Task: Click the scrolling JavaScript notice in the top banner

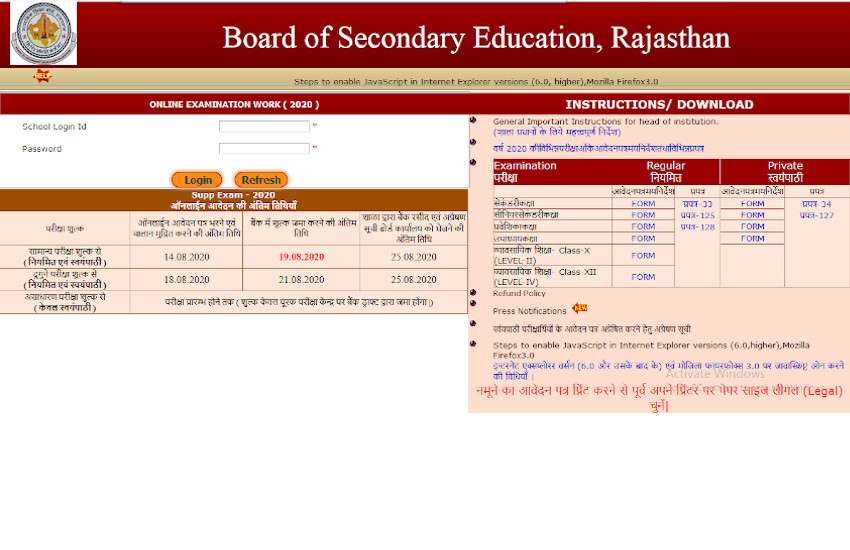Action: click(x=476, y=82)
